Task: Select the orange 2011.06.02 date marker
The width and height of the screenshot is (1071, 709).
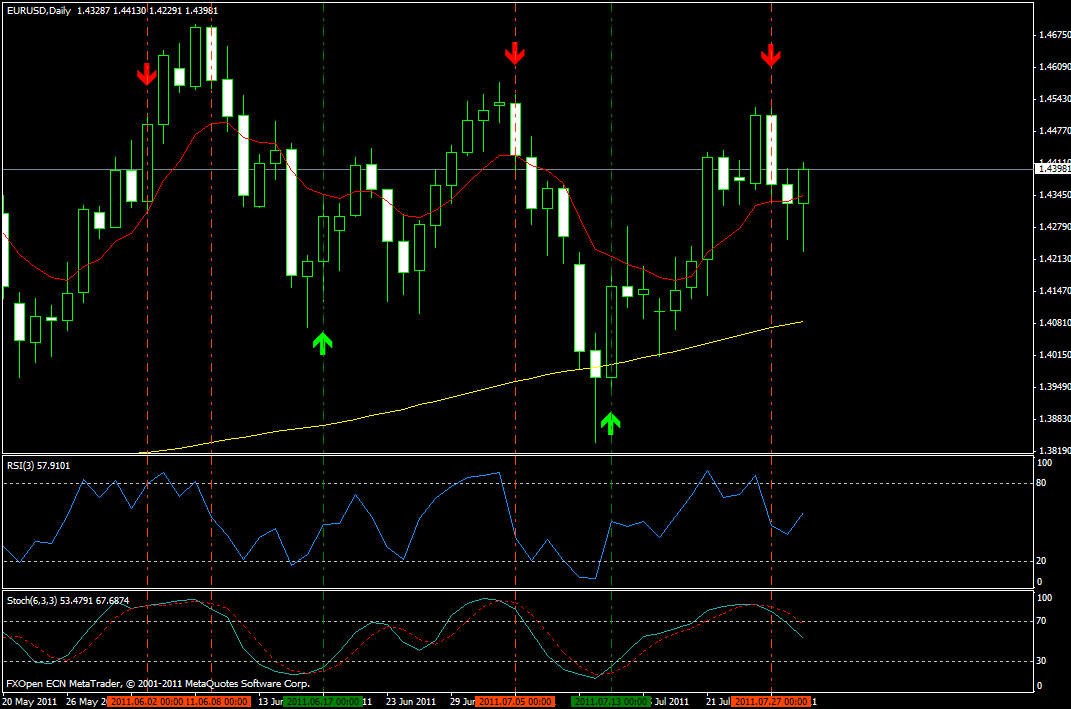Action: (x=144, y=702)
